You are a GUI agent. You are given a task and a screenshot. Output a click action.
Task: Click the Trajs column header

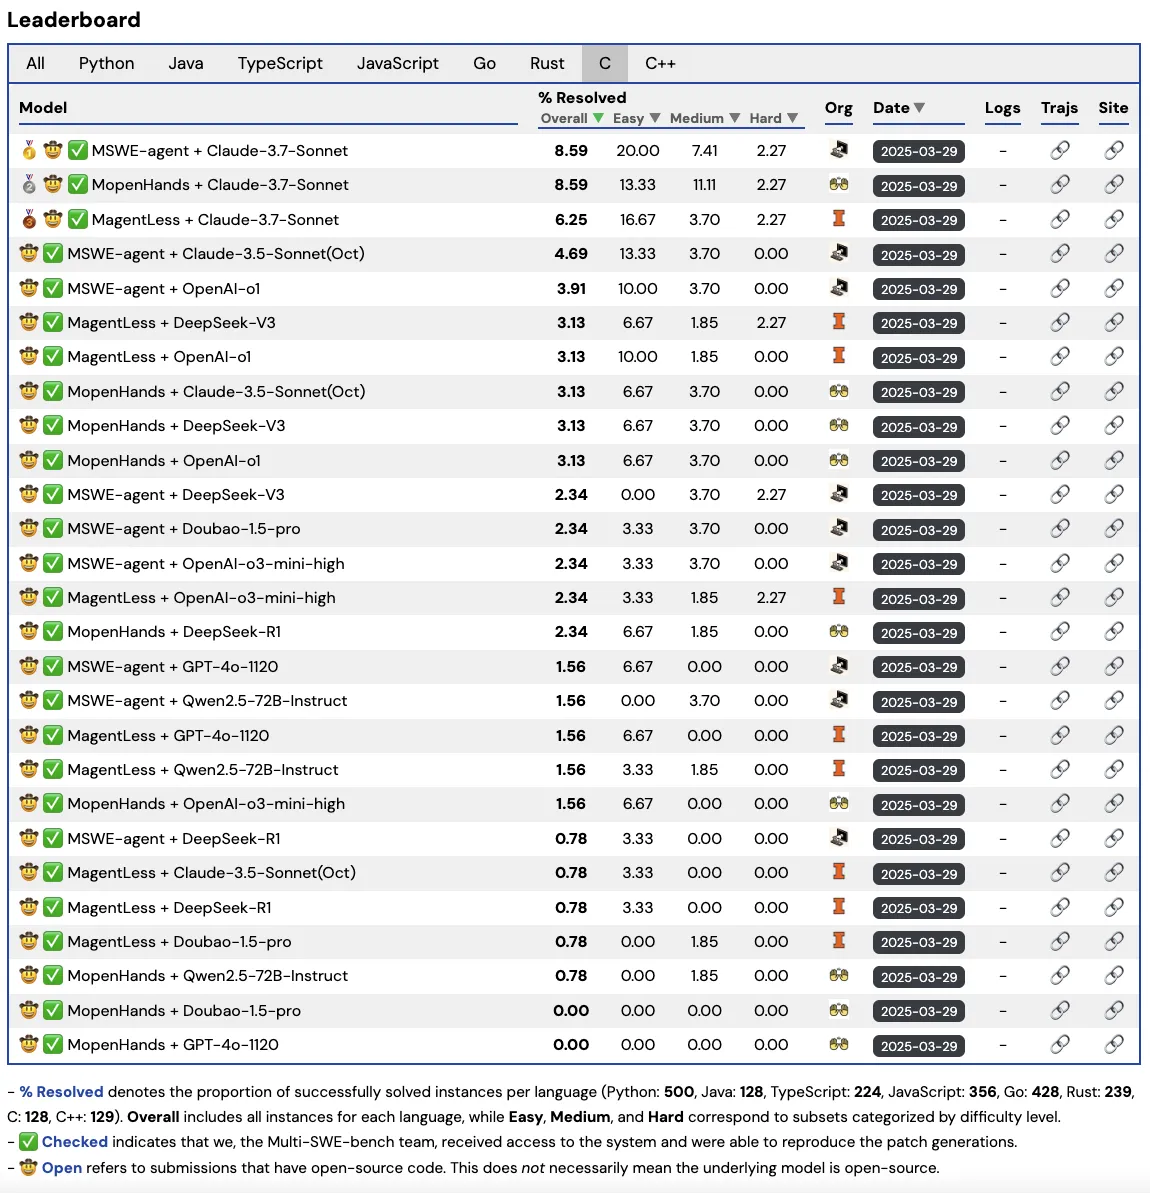point(1059,108)
